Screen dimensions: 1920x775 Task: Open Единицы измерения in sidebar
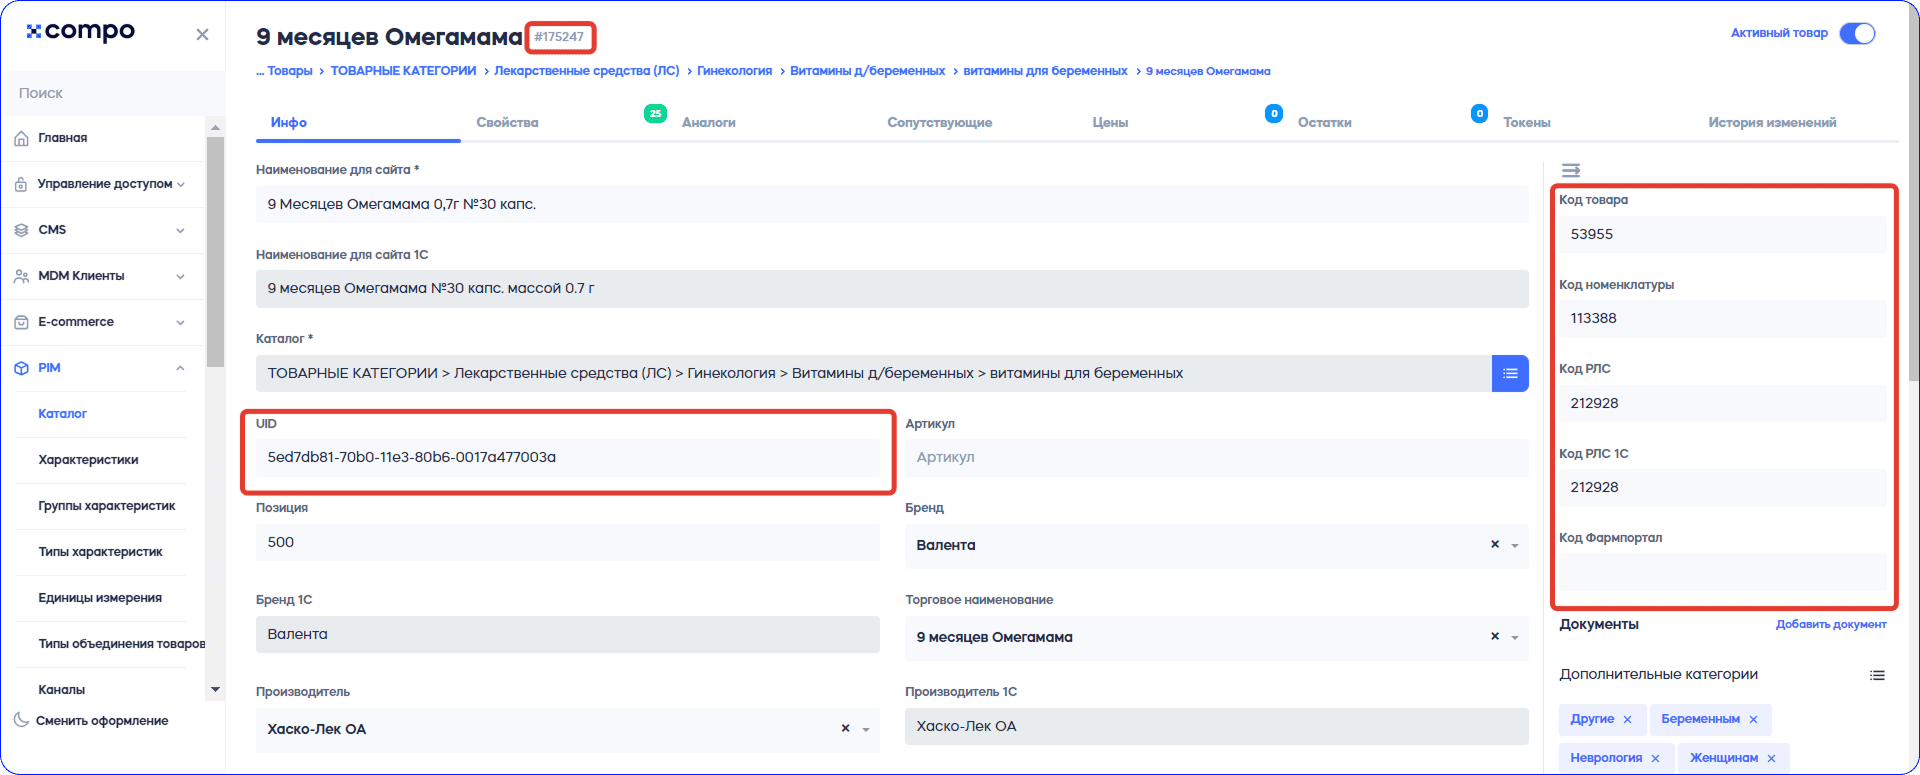[100, 598]
